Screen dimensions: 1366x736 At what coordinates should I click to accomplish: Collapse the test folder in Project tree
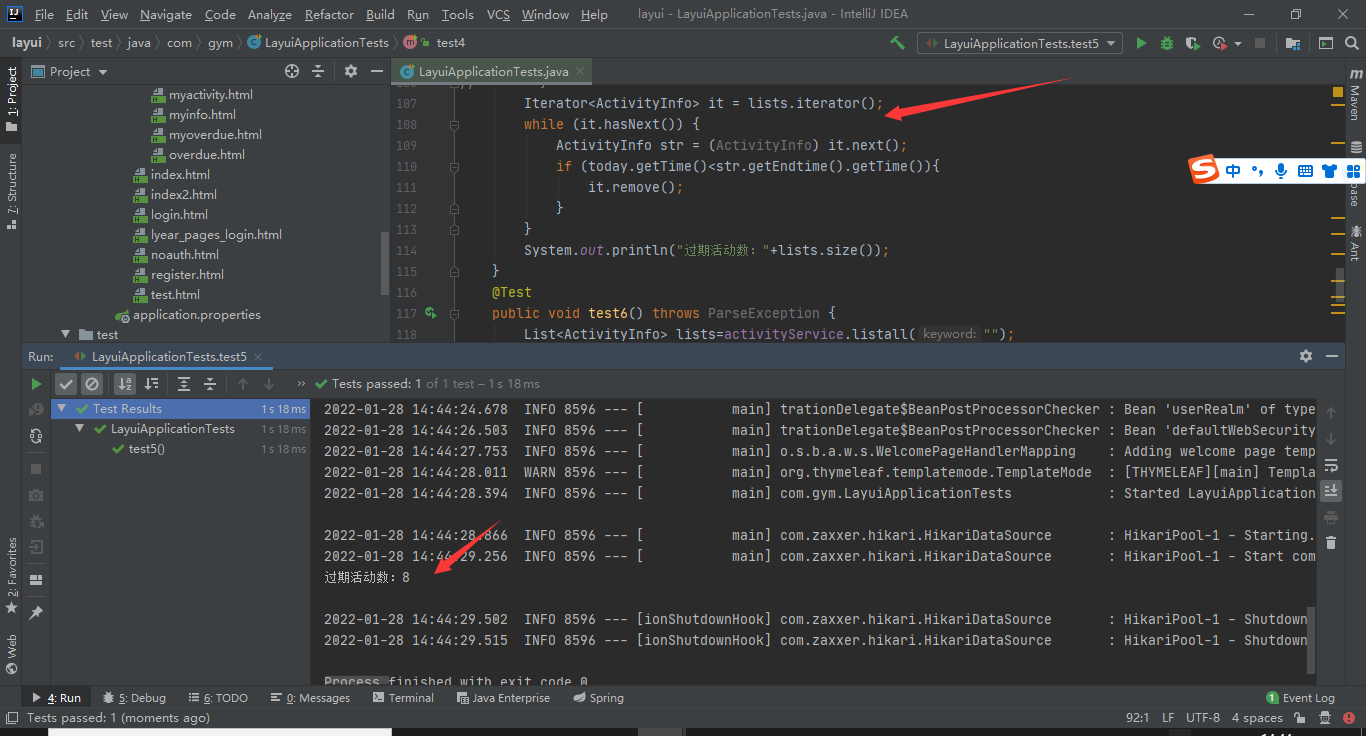click(66, 335)
